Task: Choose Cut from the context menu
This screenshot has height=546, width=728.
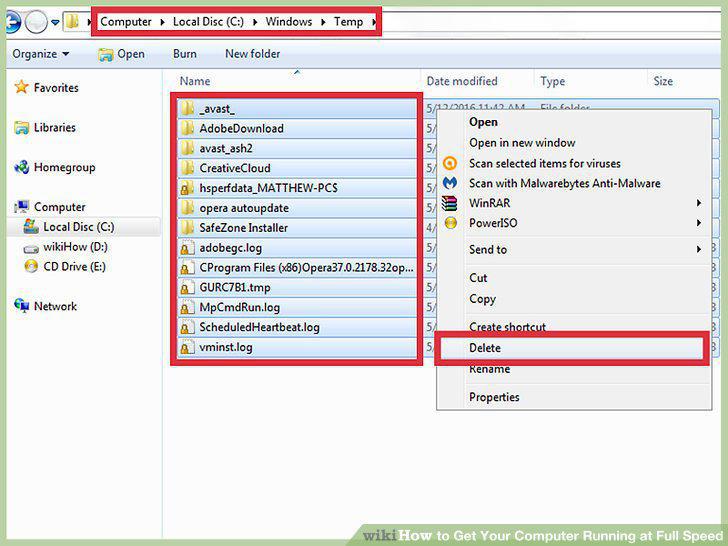Action: (478, 278)
